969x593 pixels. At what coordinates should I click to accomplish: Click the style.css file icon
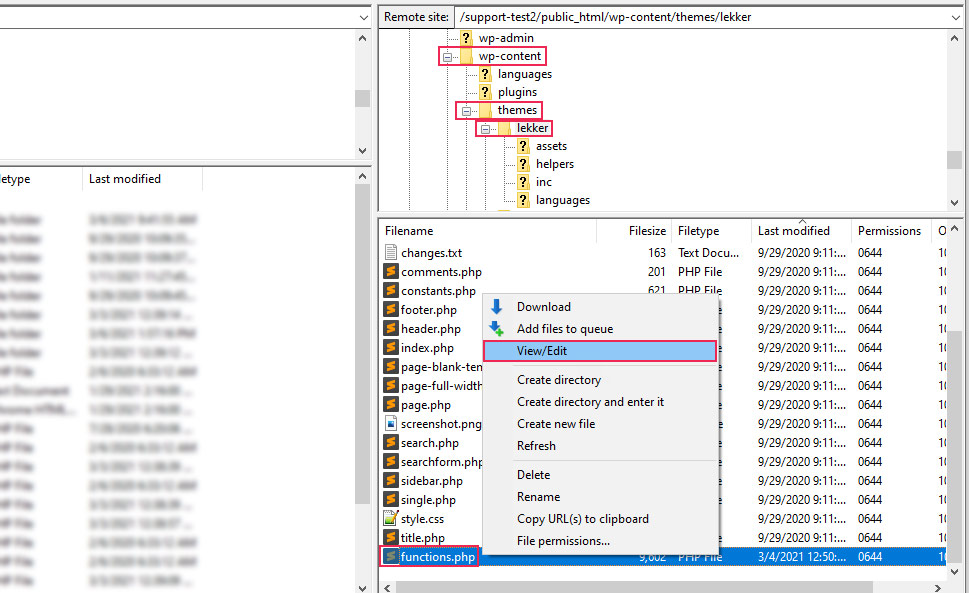click(391, 519)
